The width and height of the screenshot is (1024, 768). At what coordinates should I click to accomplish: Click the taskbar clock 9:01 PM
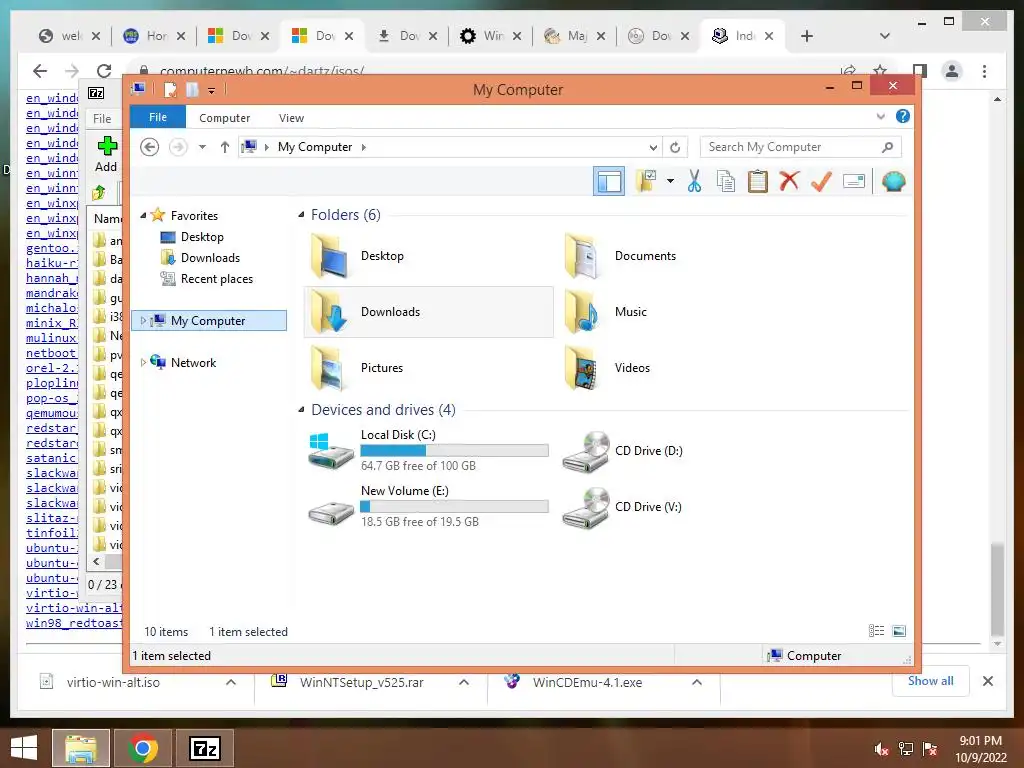(980, 741)
